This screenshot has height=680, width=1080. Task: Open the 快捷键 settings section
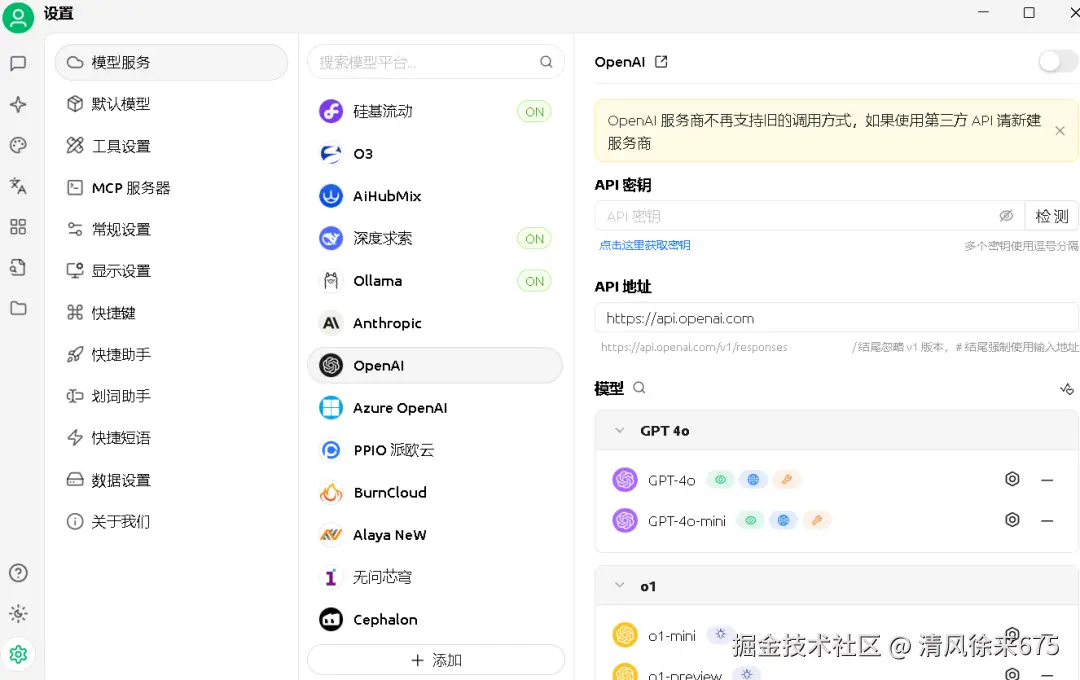tap(171, 313)
